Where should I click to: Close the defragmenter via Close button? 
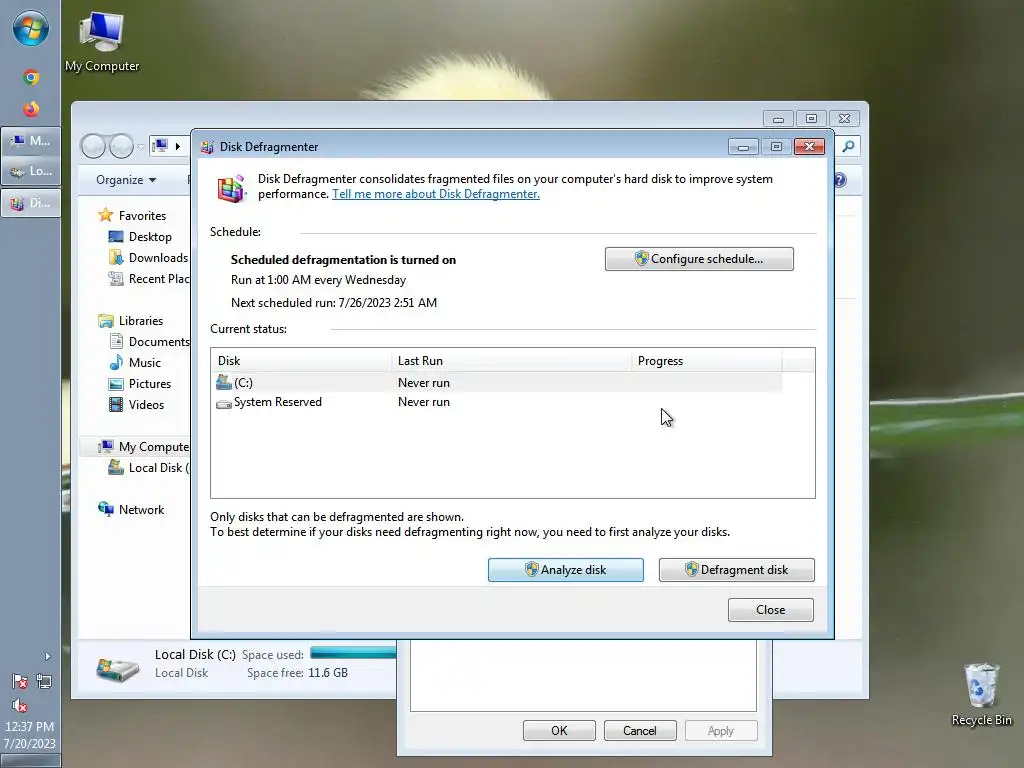(771, 609)
